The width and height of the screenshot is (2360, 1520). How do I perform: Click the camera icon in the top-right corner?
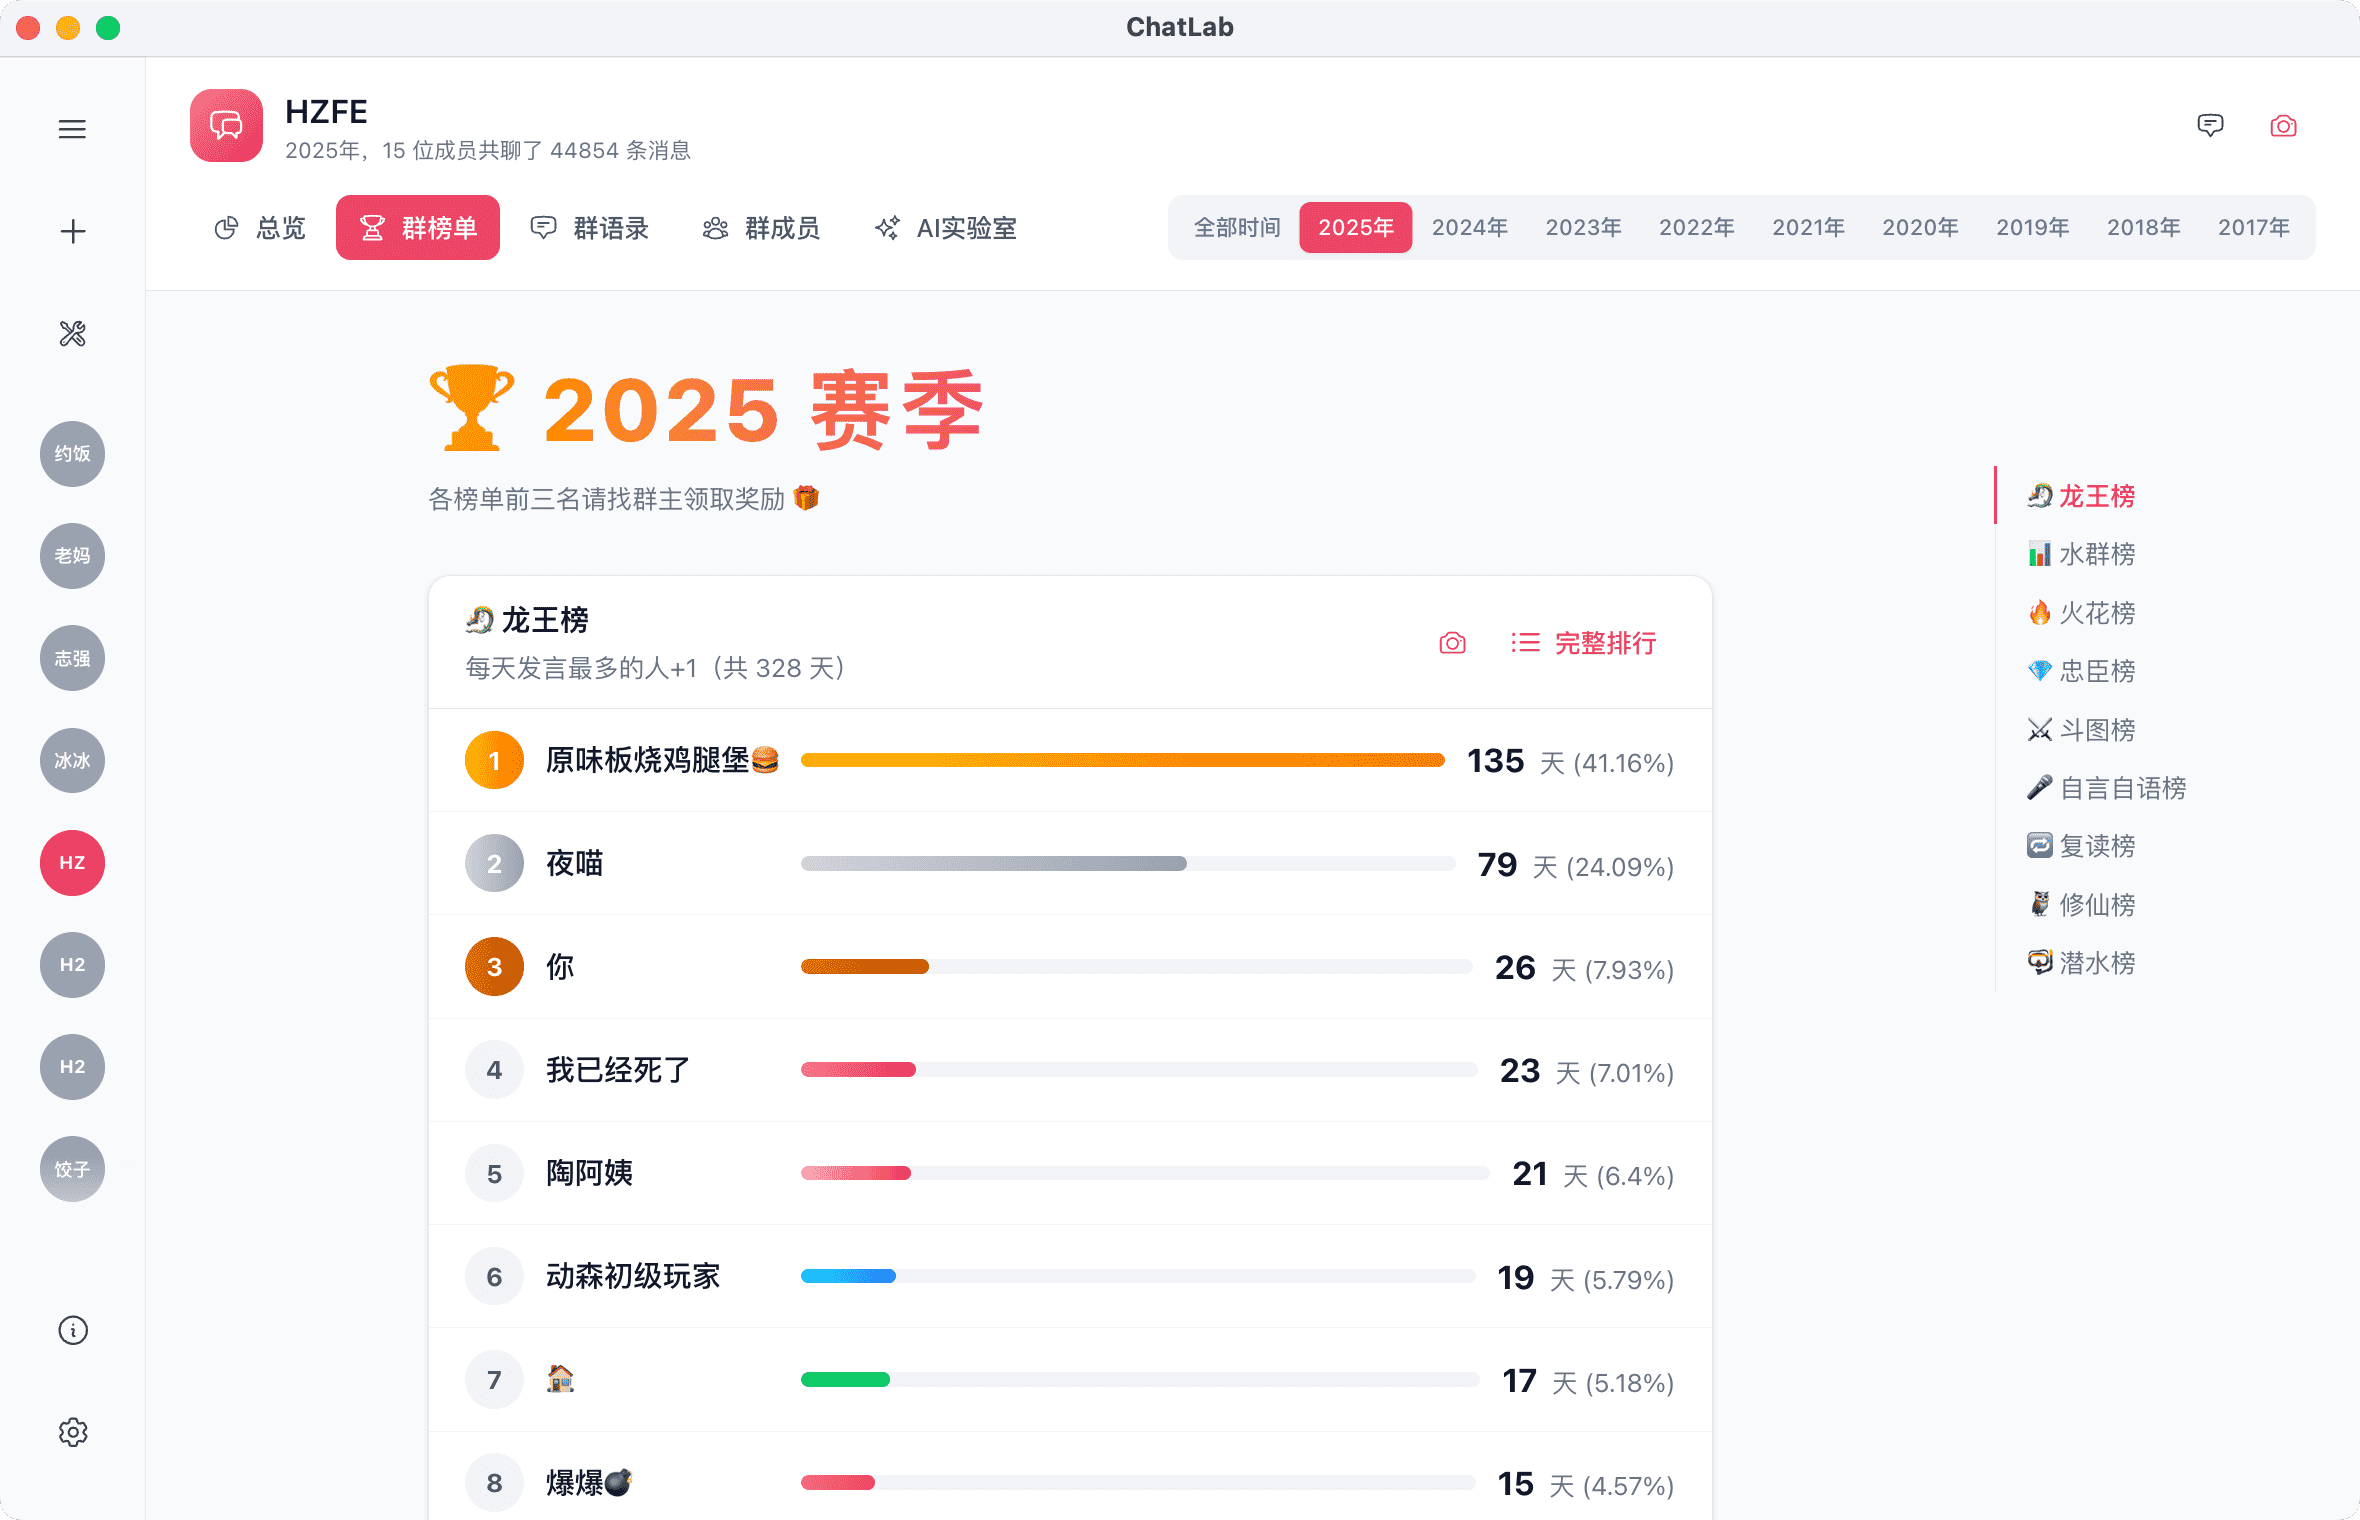2283,126
